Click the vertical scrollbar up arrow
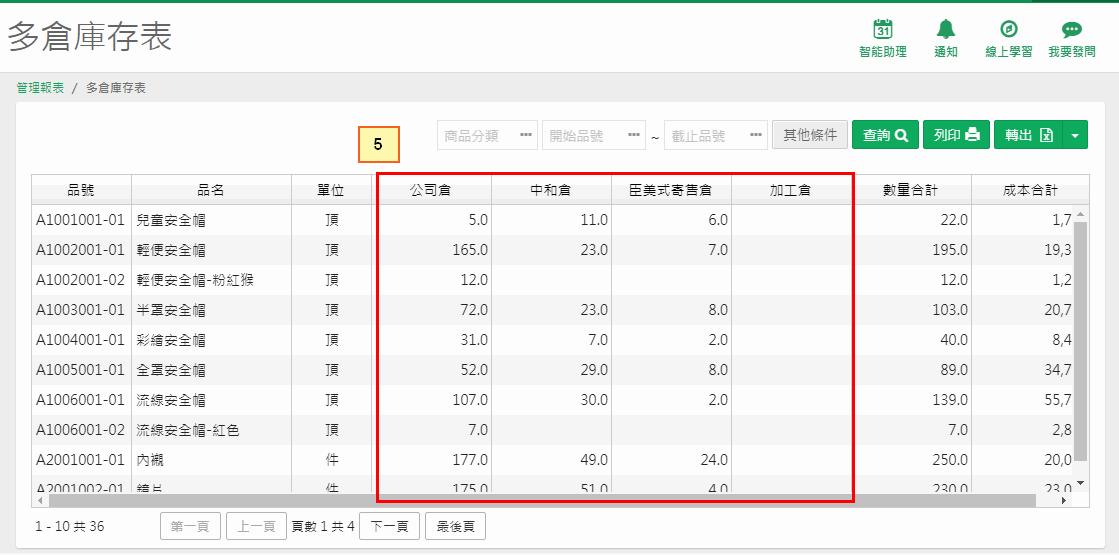1119x555 pixels. 1080,214
